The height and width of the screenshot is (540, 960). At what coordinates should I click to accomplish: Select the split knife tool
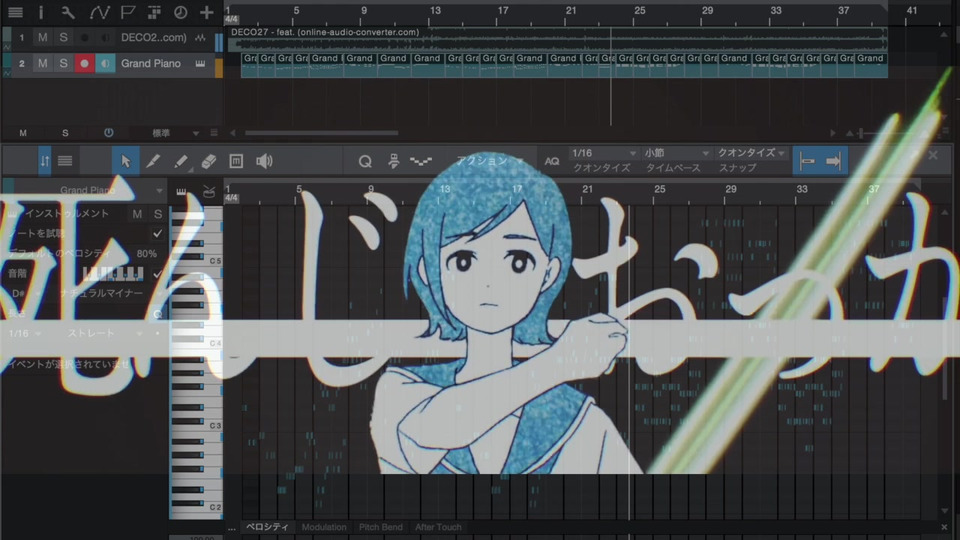[153, 161]
